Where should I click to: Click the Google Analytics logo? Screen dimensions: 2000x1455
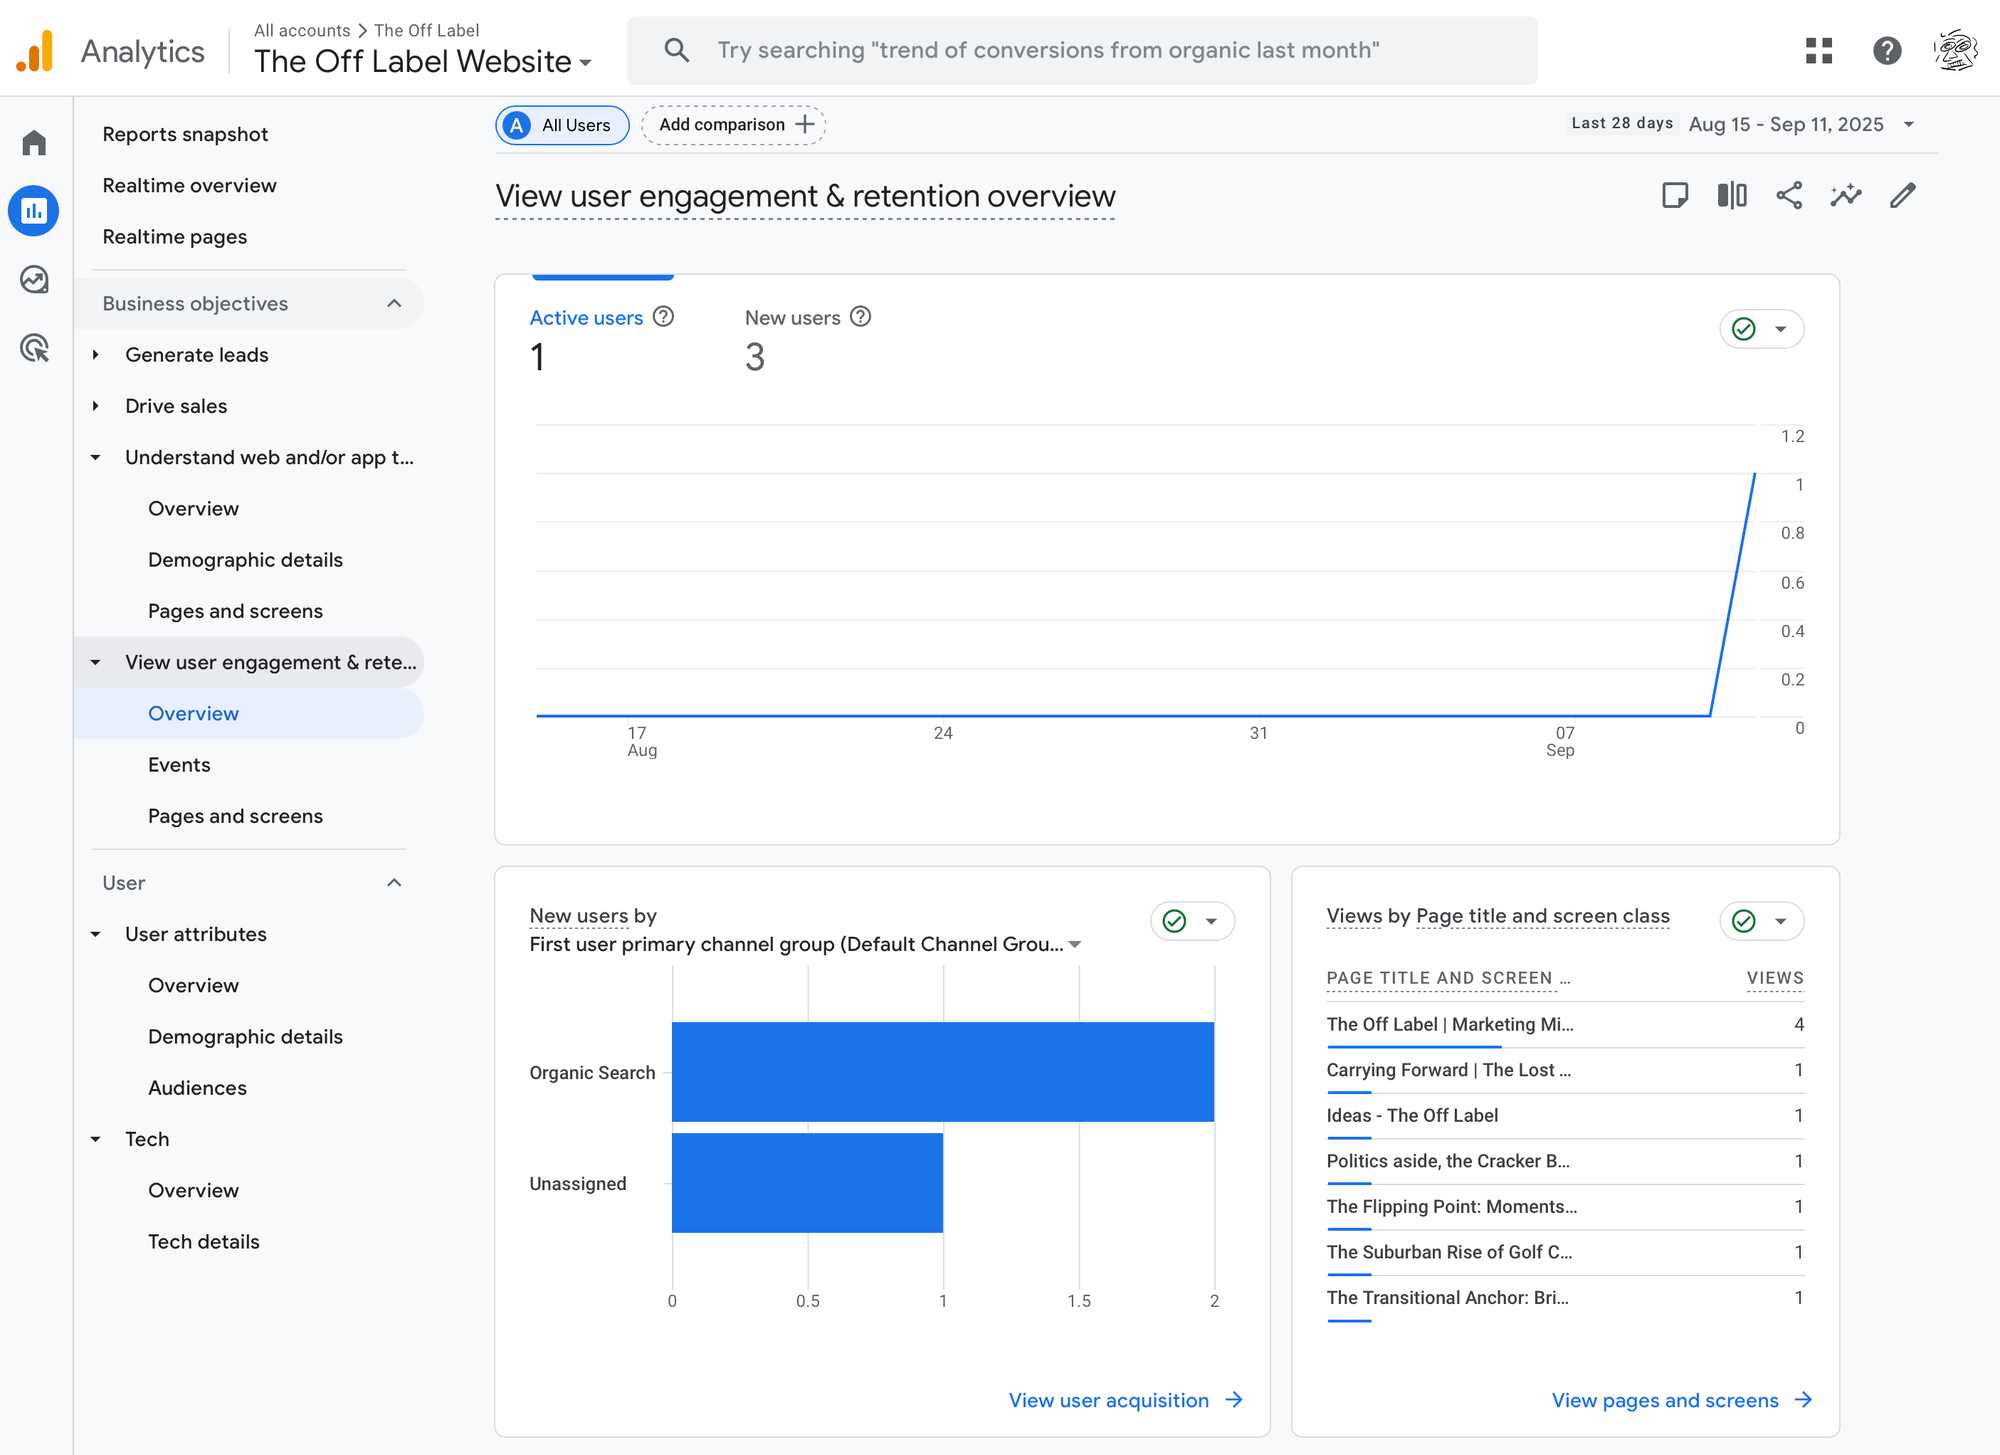(x=35, y=51)
